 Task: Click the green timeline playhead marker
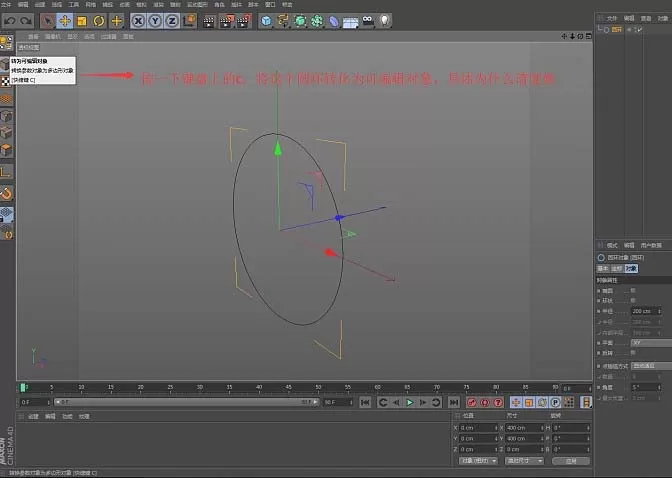pos(23,388)
